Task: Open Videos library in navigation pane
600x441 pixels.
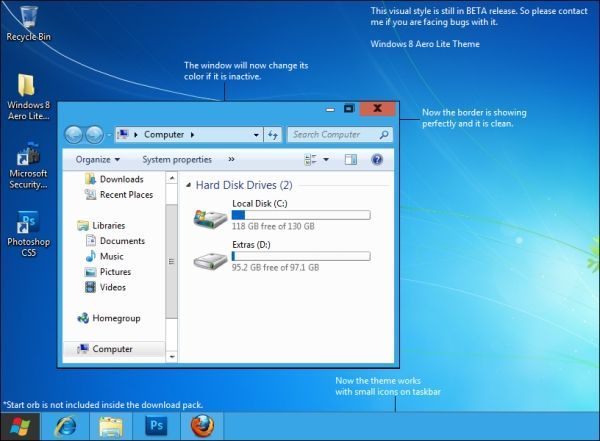Action: pos(105,287)
